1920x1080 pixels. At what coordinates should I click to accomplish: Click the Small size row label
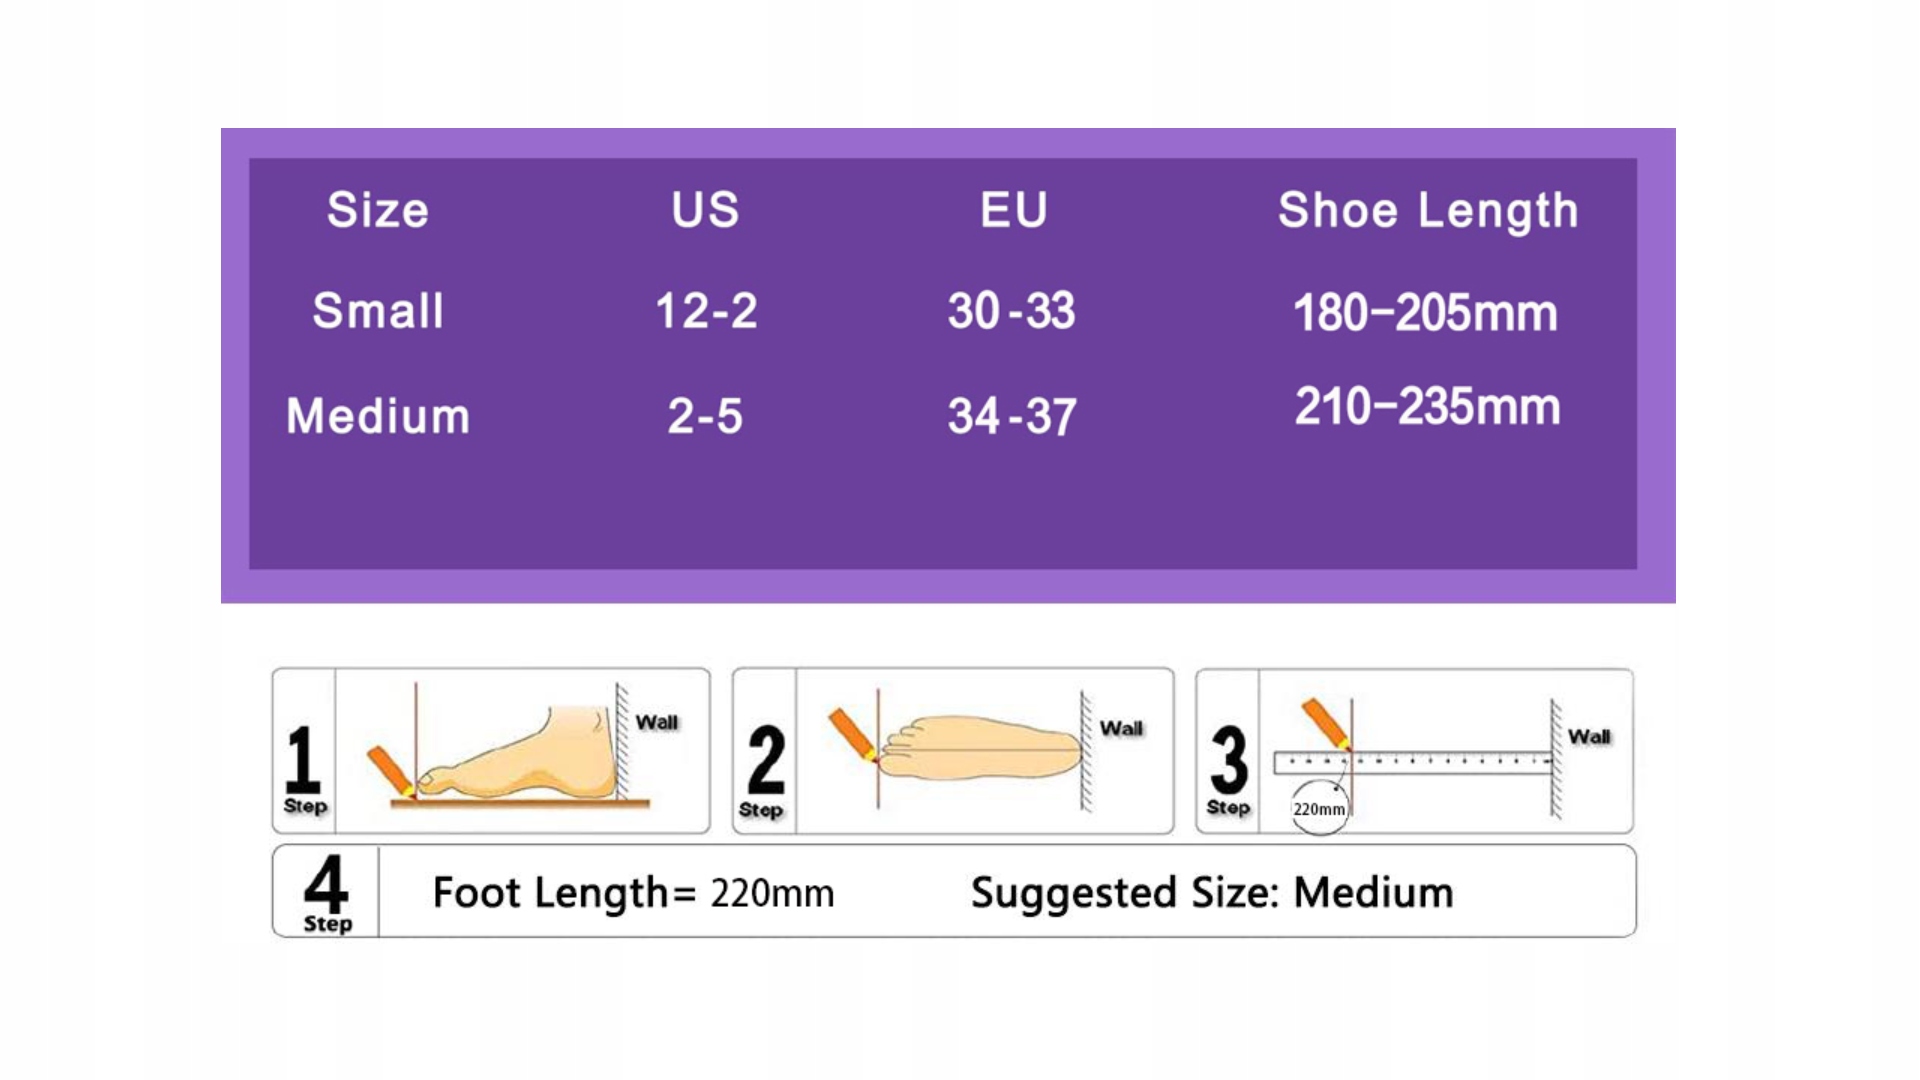(x=378, y=310)
